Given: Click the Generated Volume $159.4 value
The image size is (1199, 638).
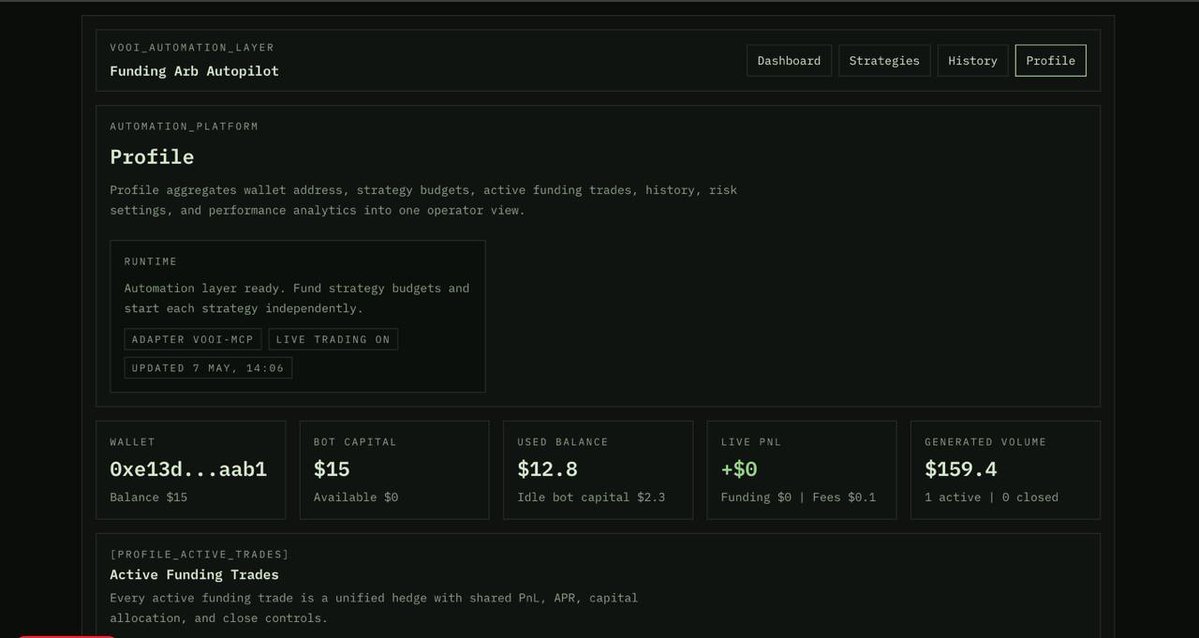Looking at the screenshot, I should 960,469.
